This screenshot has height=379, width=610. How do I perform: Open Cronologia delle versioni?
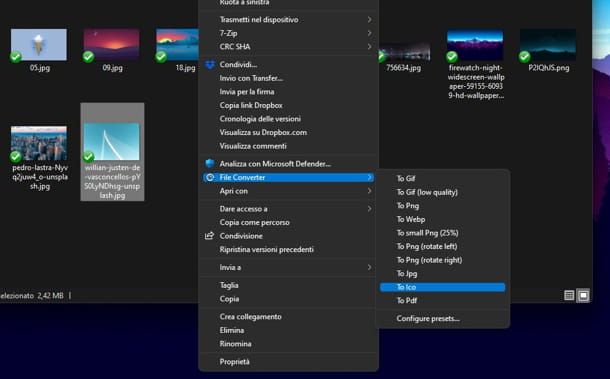click(288, 119)
